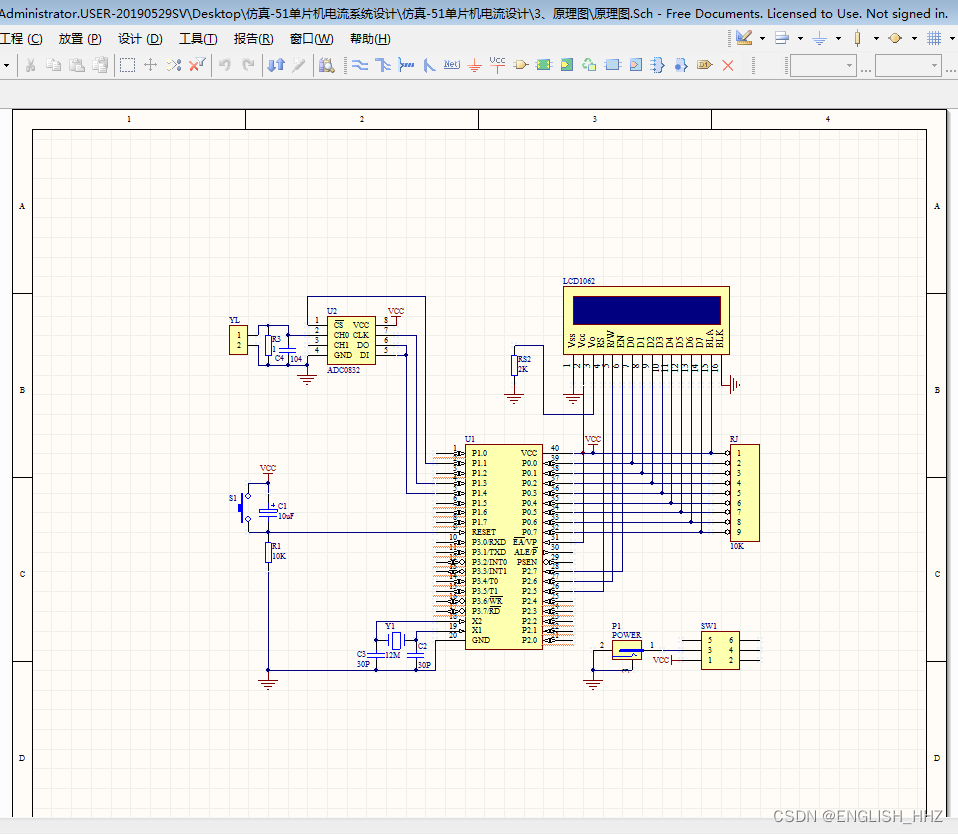Open the 工具(T) menu
This screenshot has width=958, height=834.
tap(198, 38)
